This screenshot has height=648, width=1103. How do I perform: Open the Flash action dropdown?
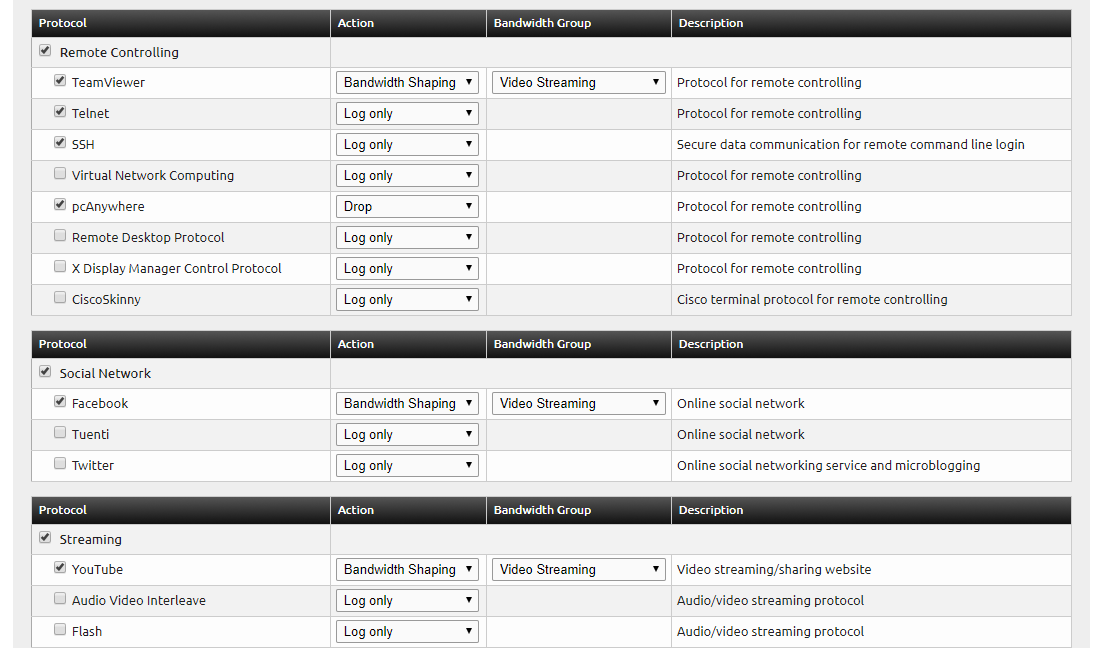pyautogui.click(x=407, y=631)
